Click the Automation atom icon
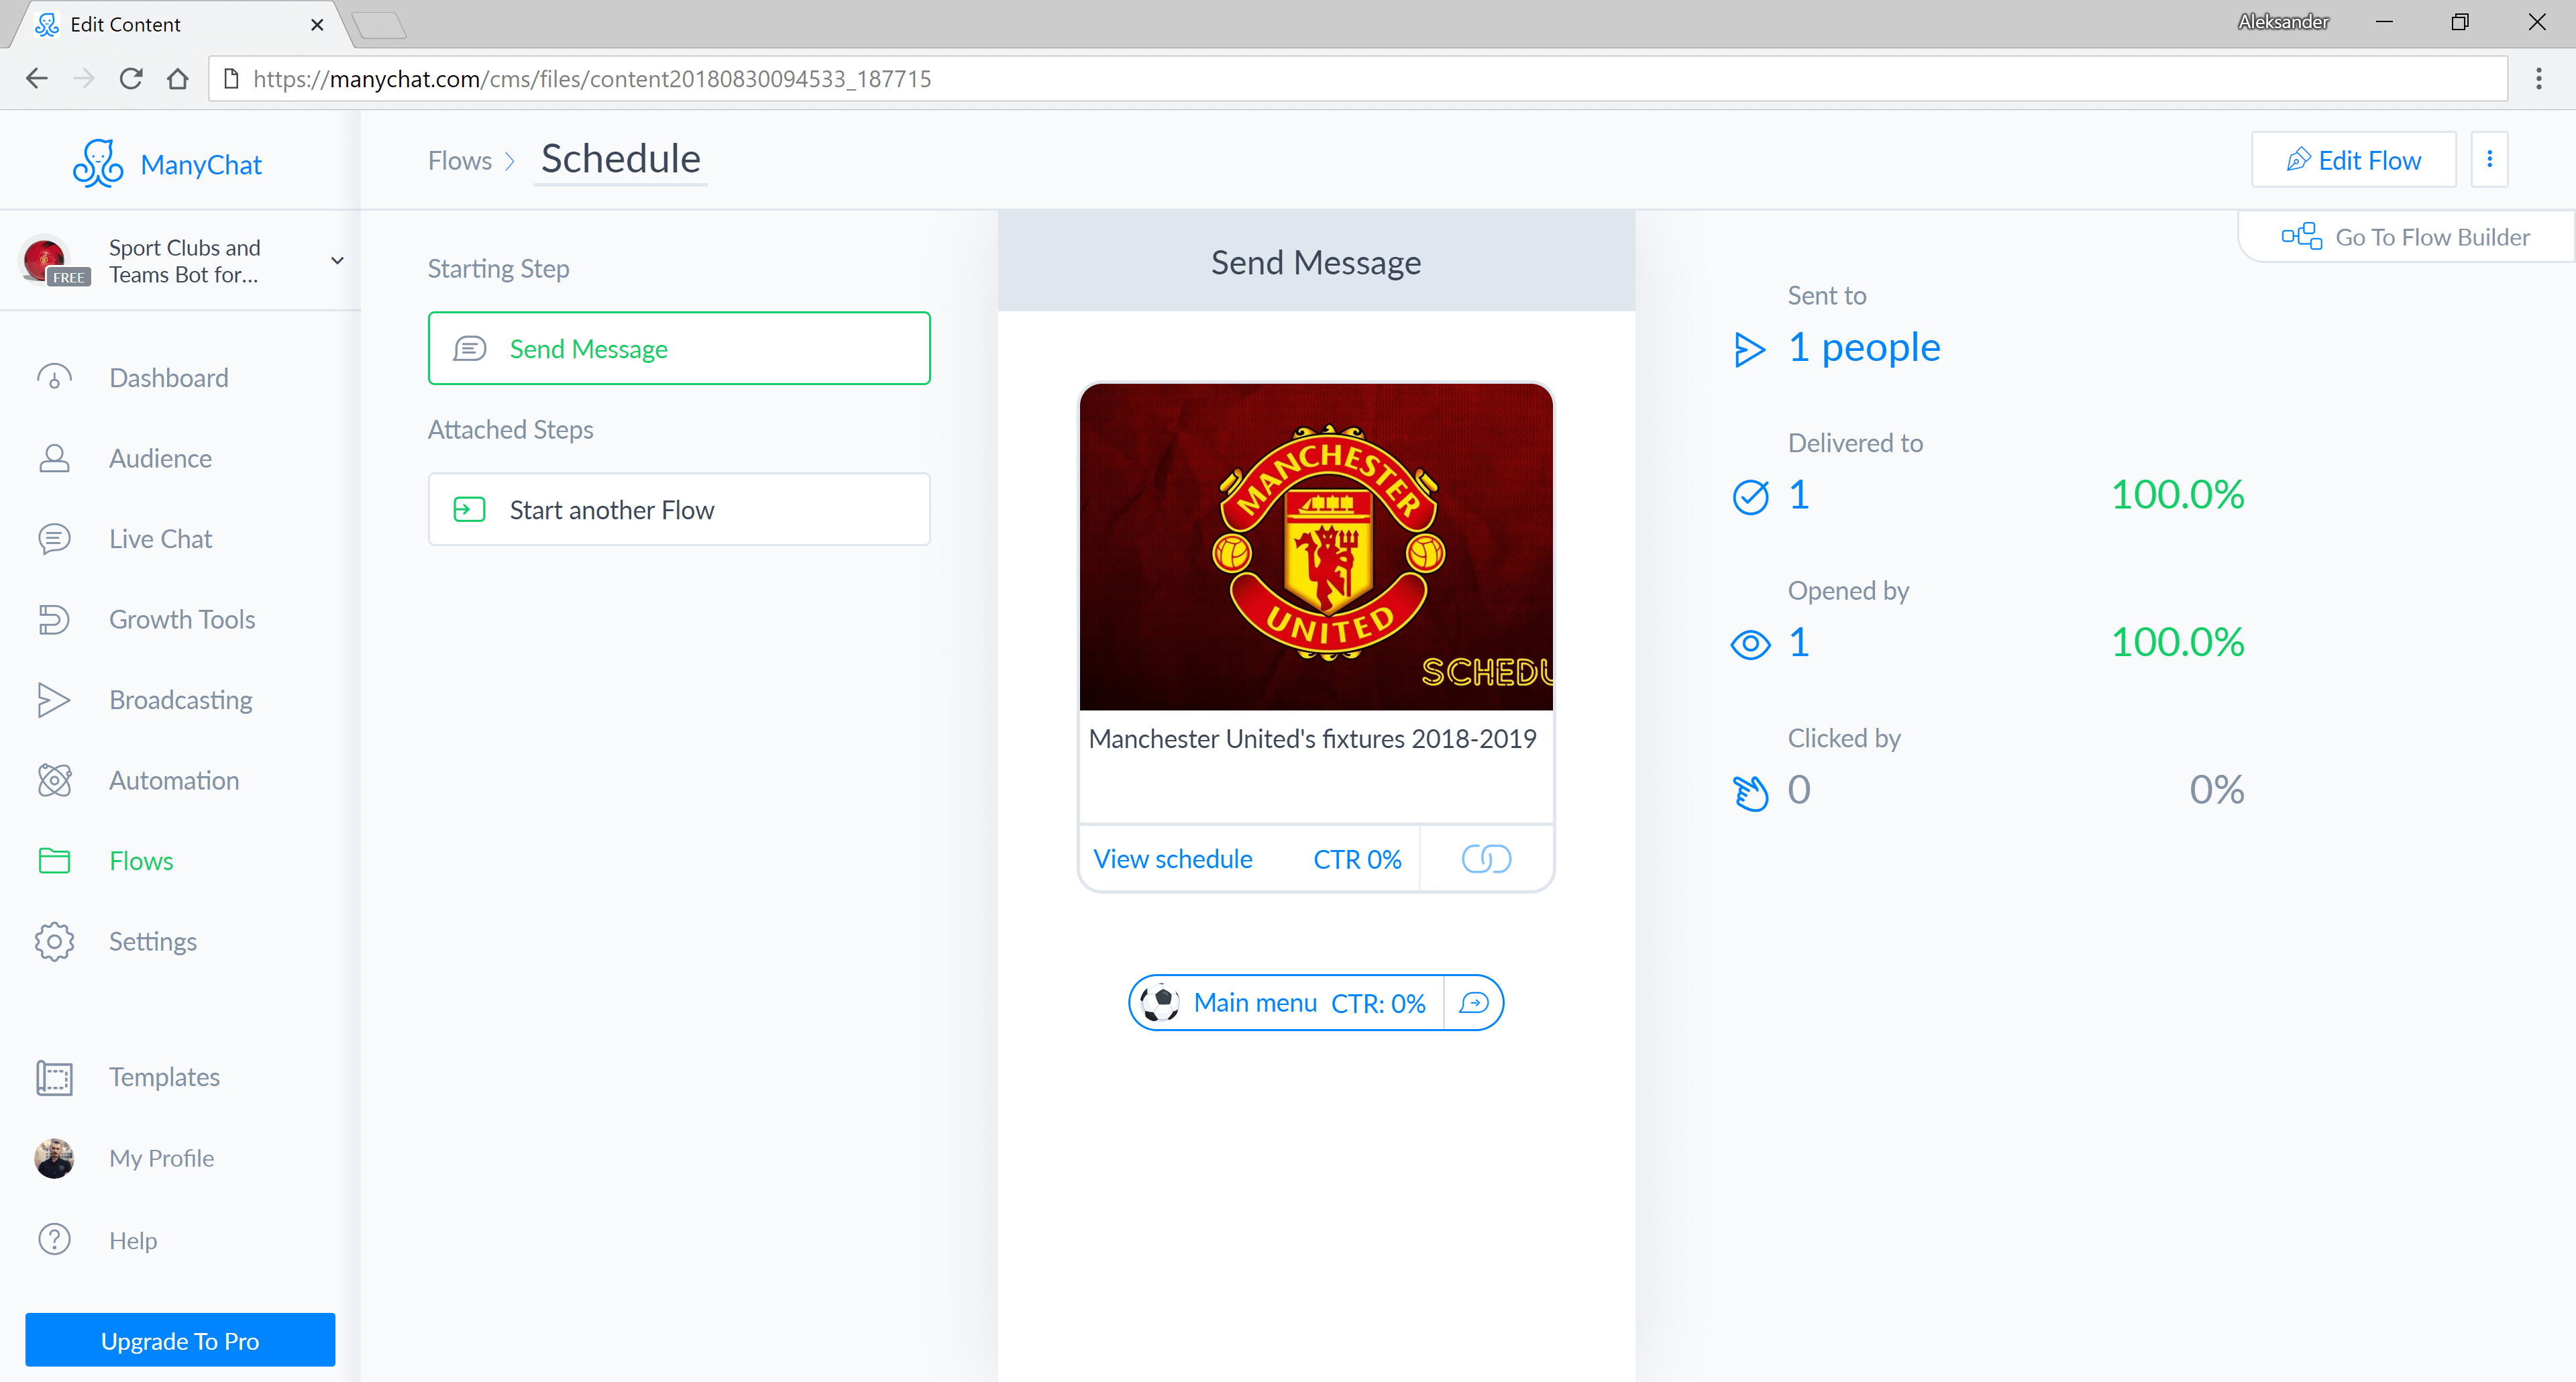Screen dimensions: 2576x1382 pyautogui.click(x=54, y=780)
